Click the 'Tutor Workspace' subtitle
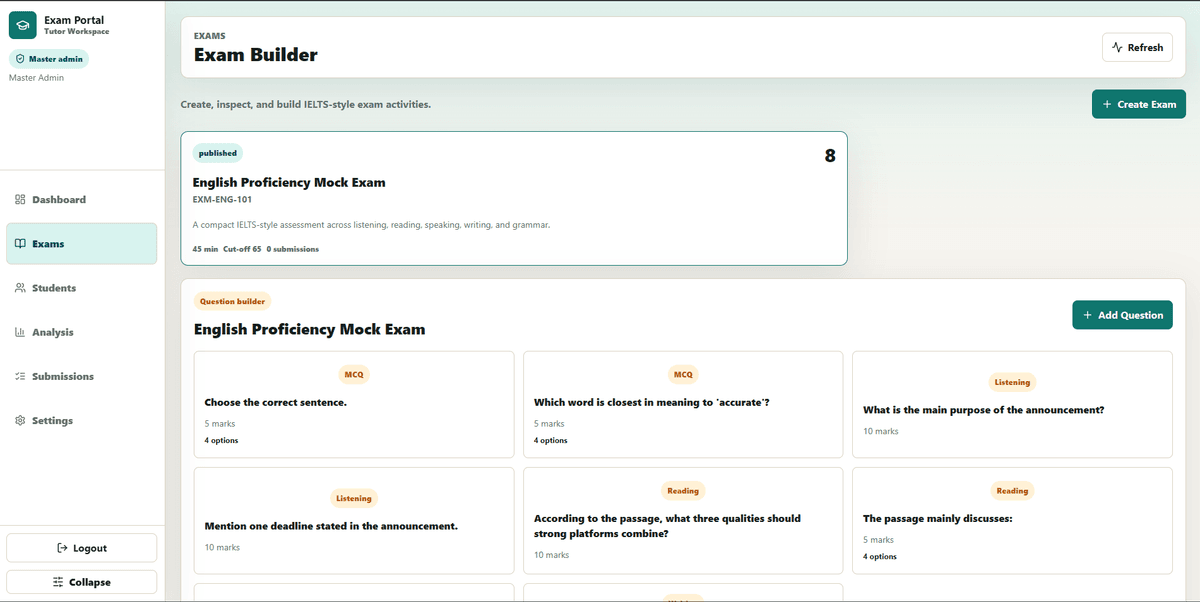 [x=77, y=32]
